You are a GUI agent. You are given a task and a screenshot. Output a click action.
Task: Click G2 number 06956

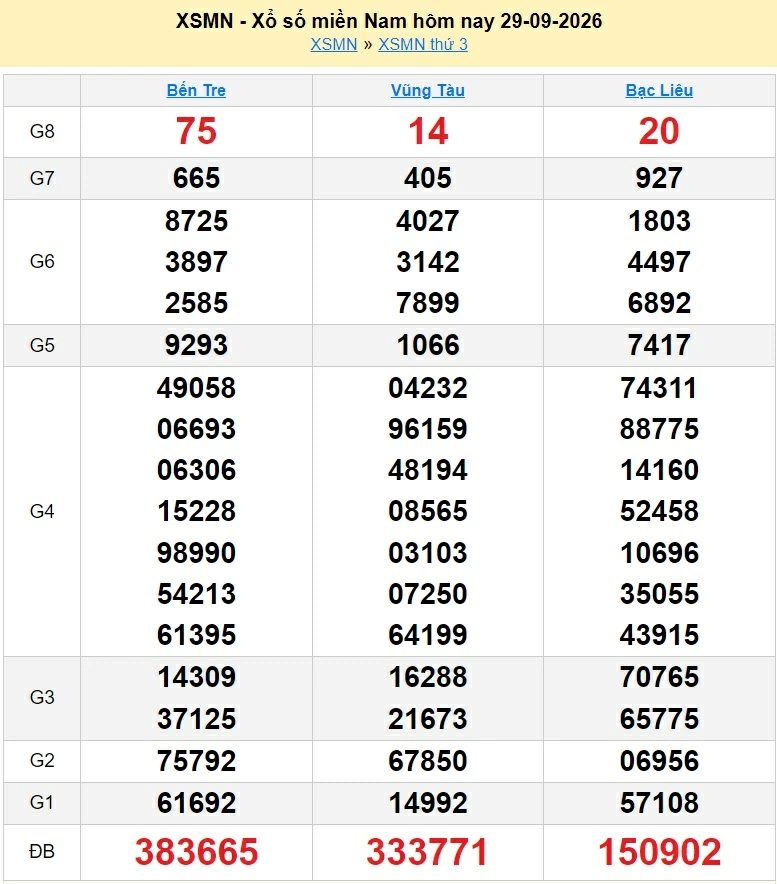(x=659, y=761)
